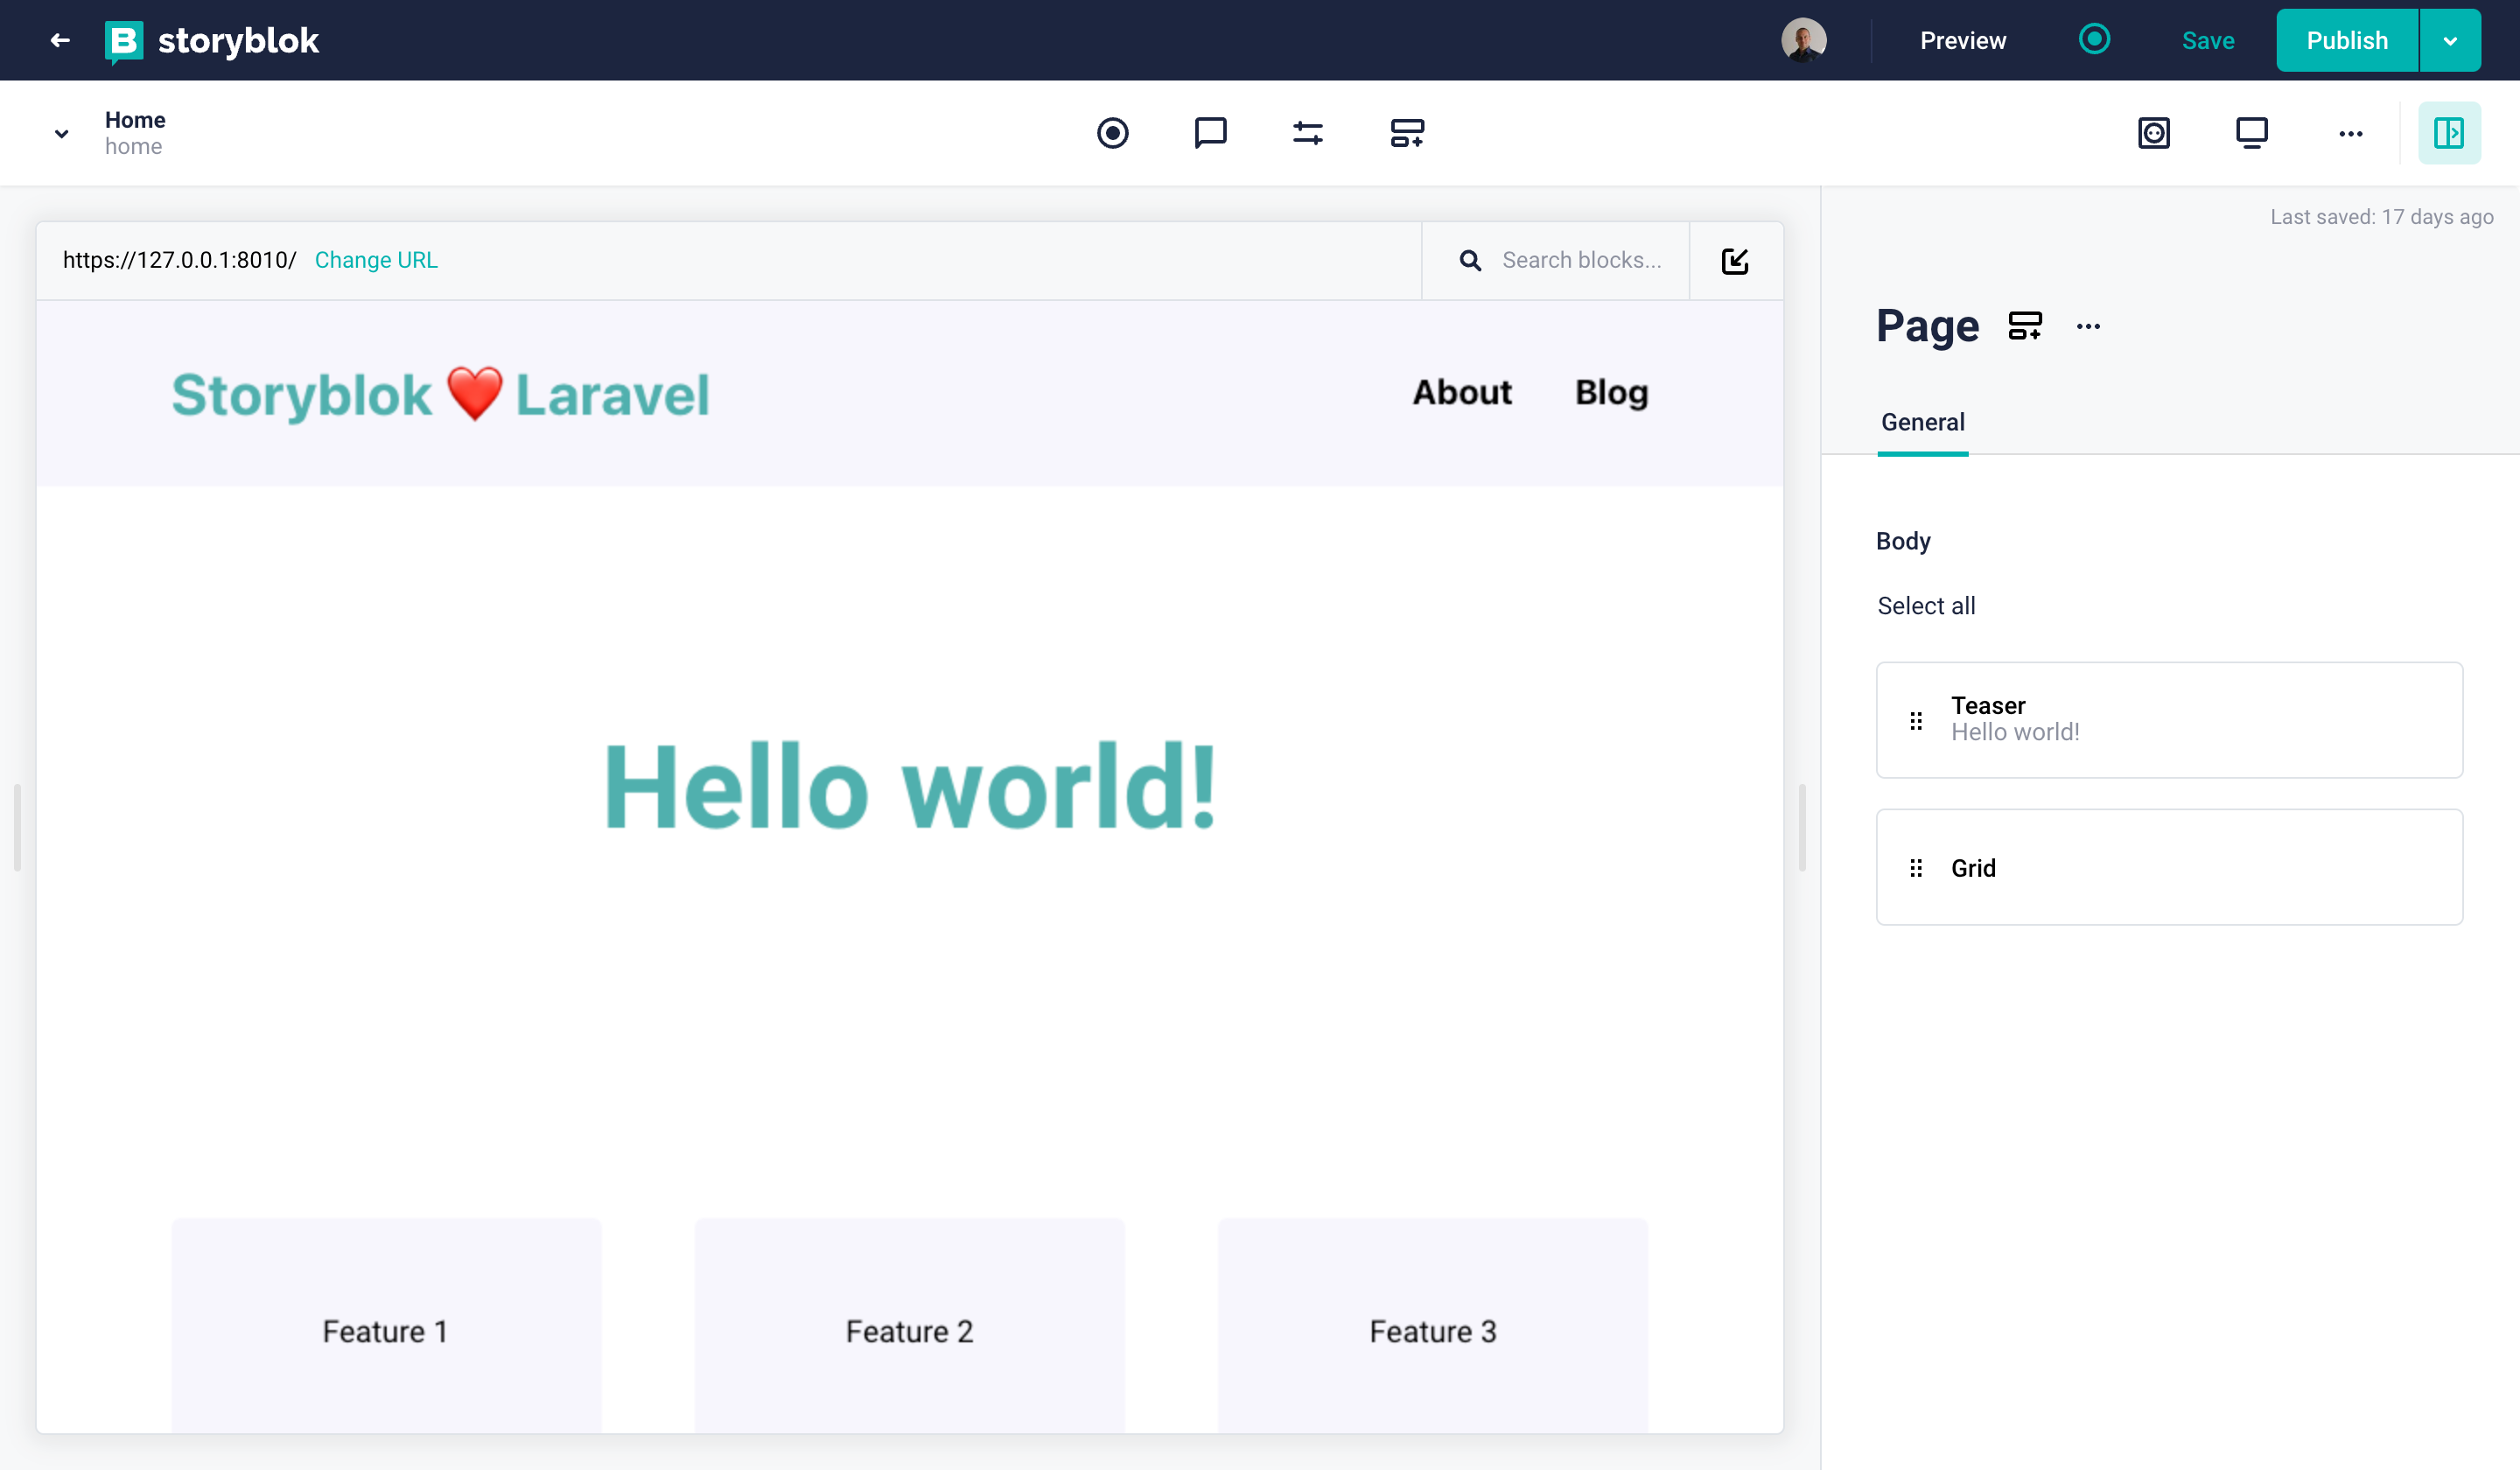The width and height of the screenshot is (2520, 1470).
Task: Select the Feature 1 card
Action: 386,1326
